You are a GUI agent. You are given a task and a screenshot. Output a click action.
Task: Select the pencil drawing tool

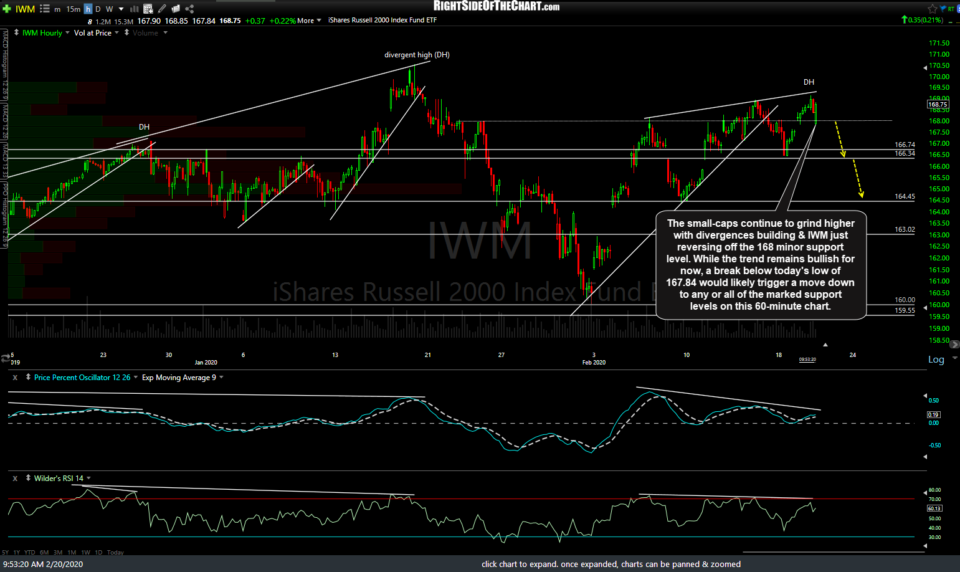(162, 9)
